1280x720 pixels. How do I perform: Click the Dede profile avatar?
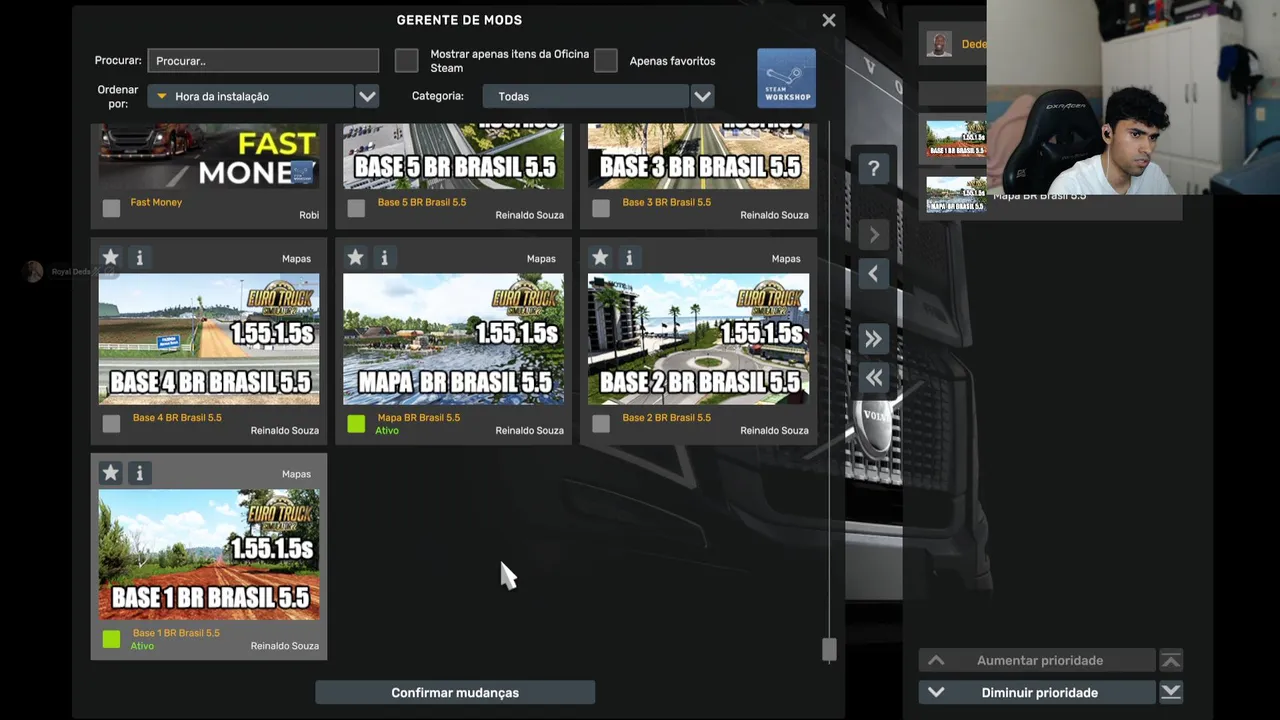pyautogui.click(x=939, y=44)
